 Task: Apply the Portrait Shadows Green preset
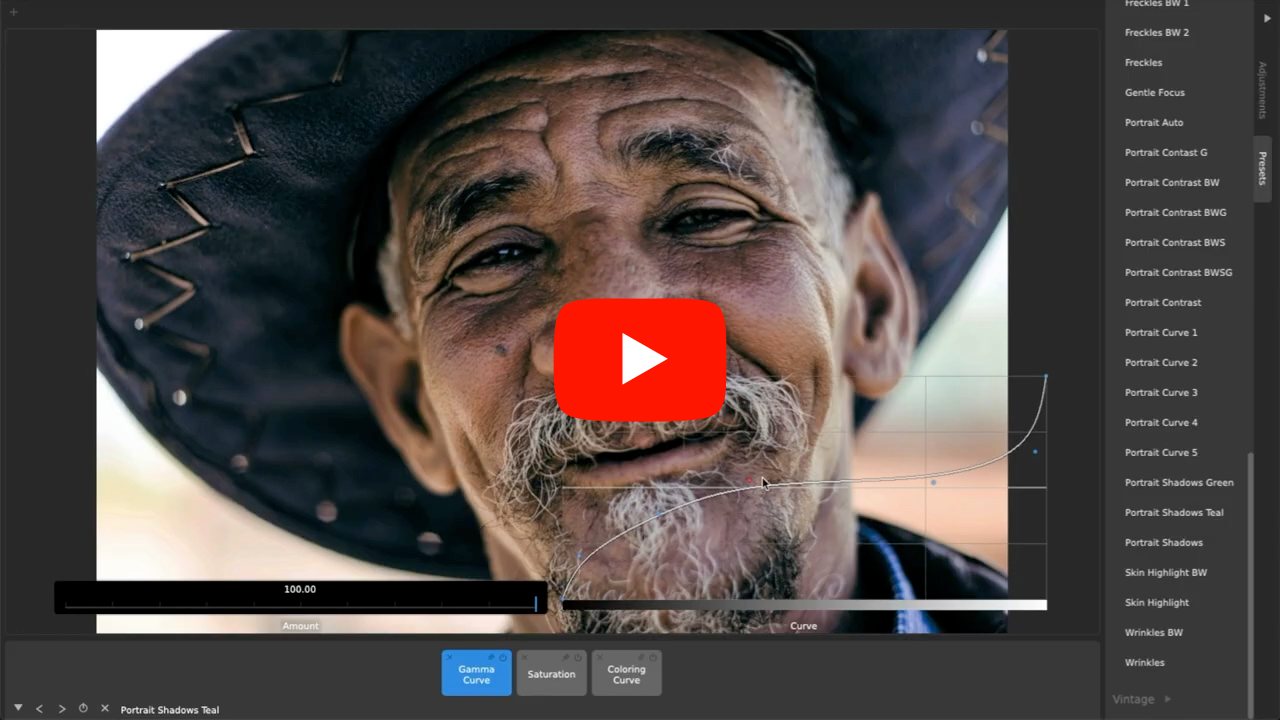[1179, 483]
